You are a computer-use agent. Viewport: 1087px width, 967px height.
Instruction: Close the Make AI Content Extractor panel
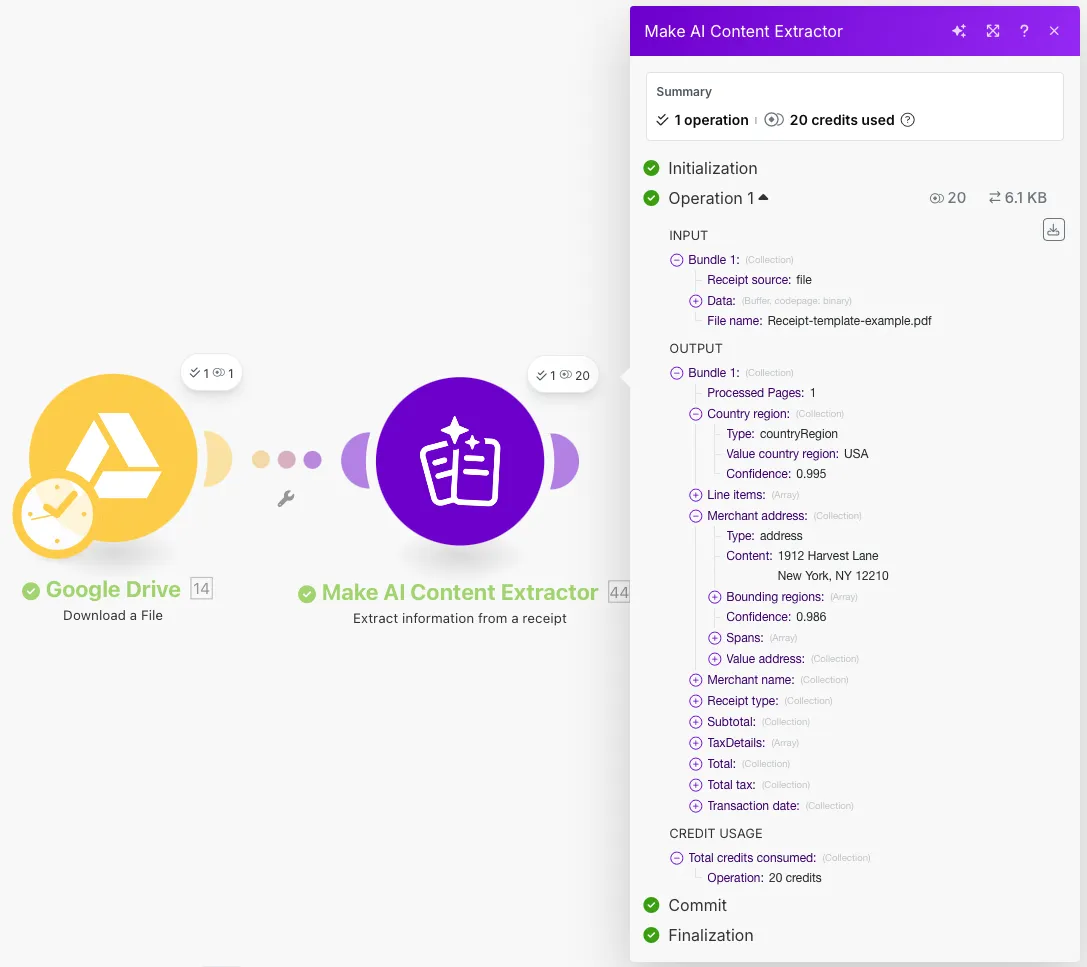click(1054, 31)
